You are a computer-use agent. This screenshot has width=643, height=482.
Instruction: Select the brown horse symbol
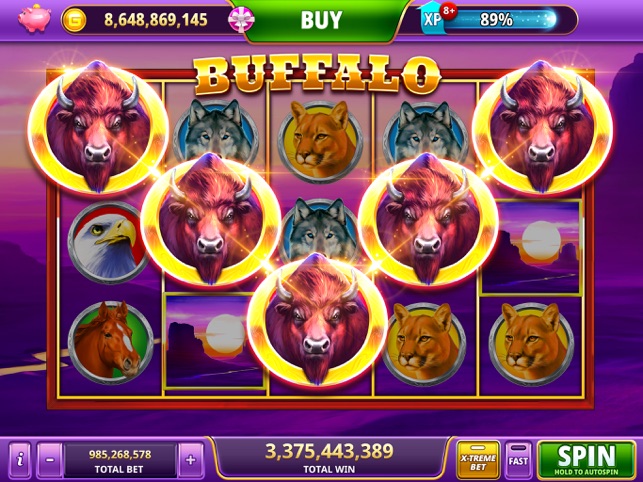tap(110, 343)
